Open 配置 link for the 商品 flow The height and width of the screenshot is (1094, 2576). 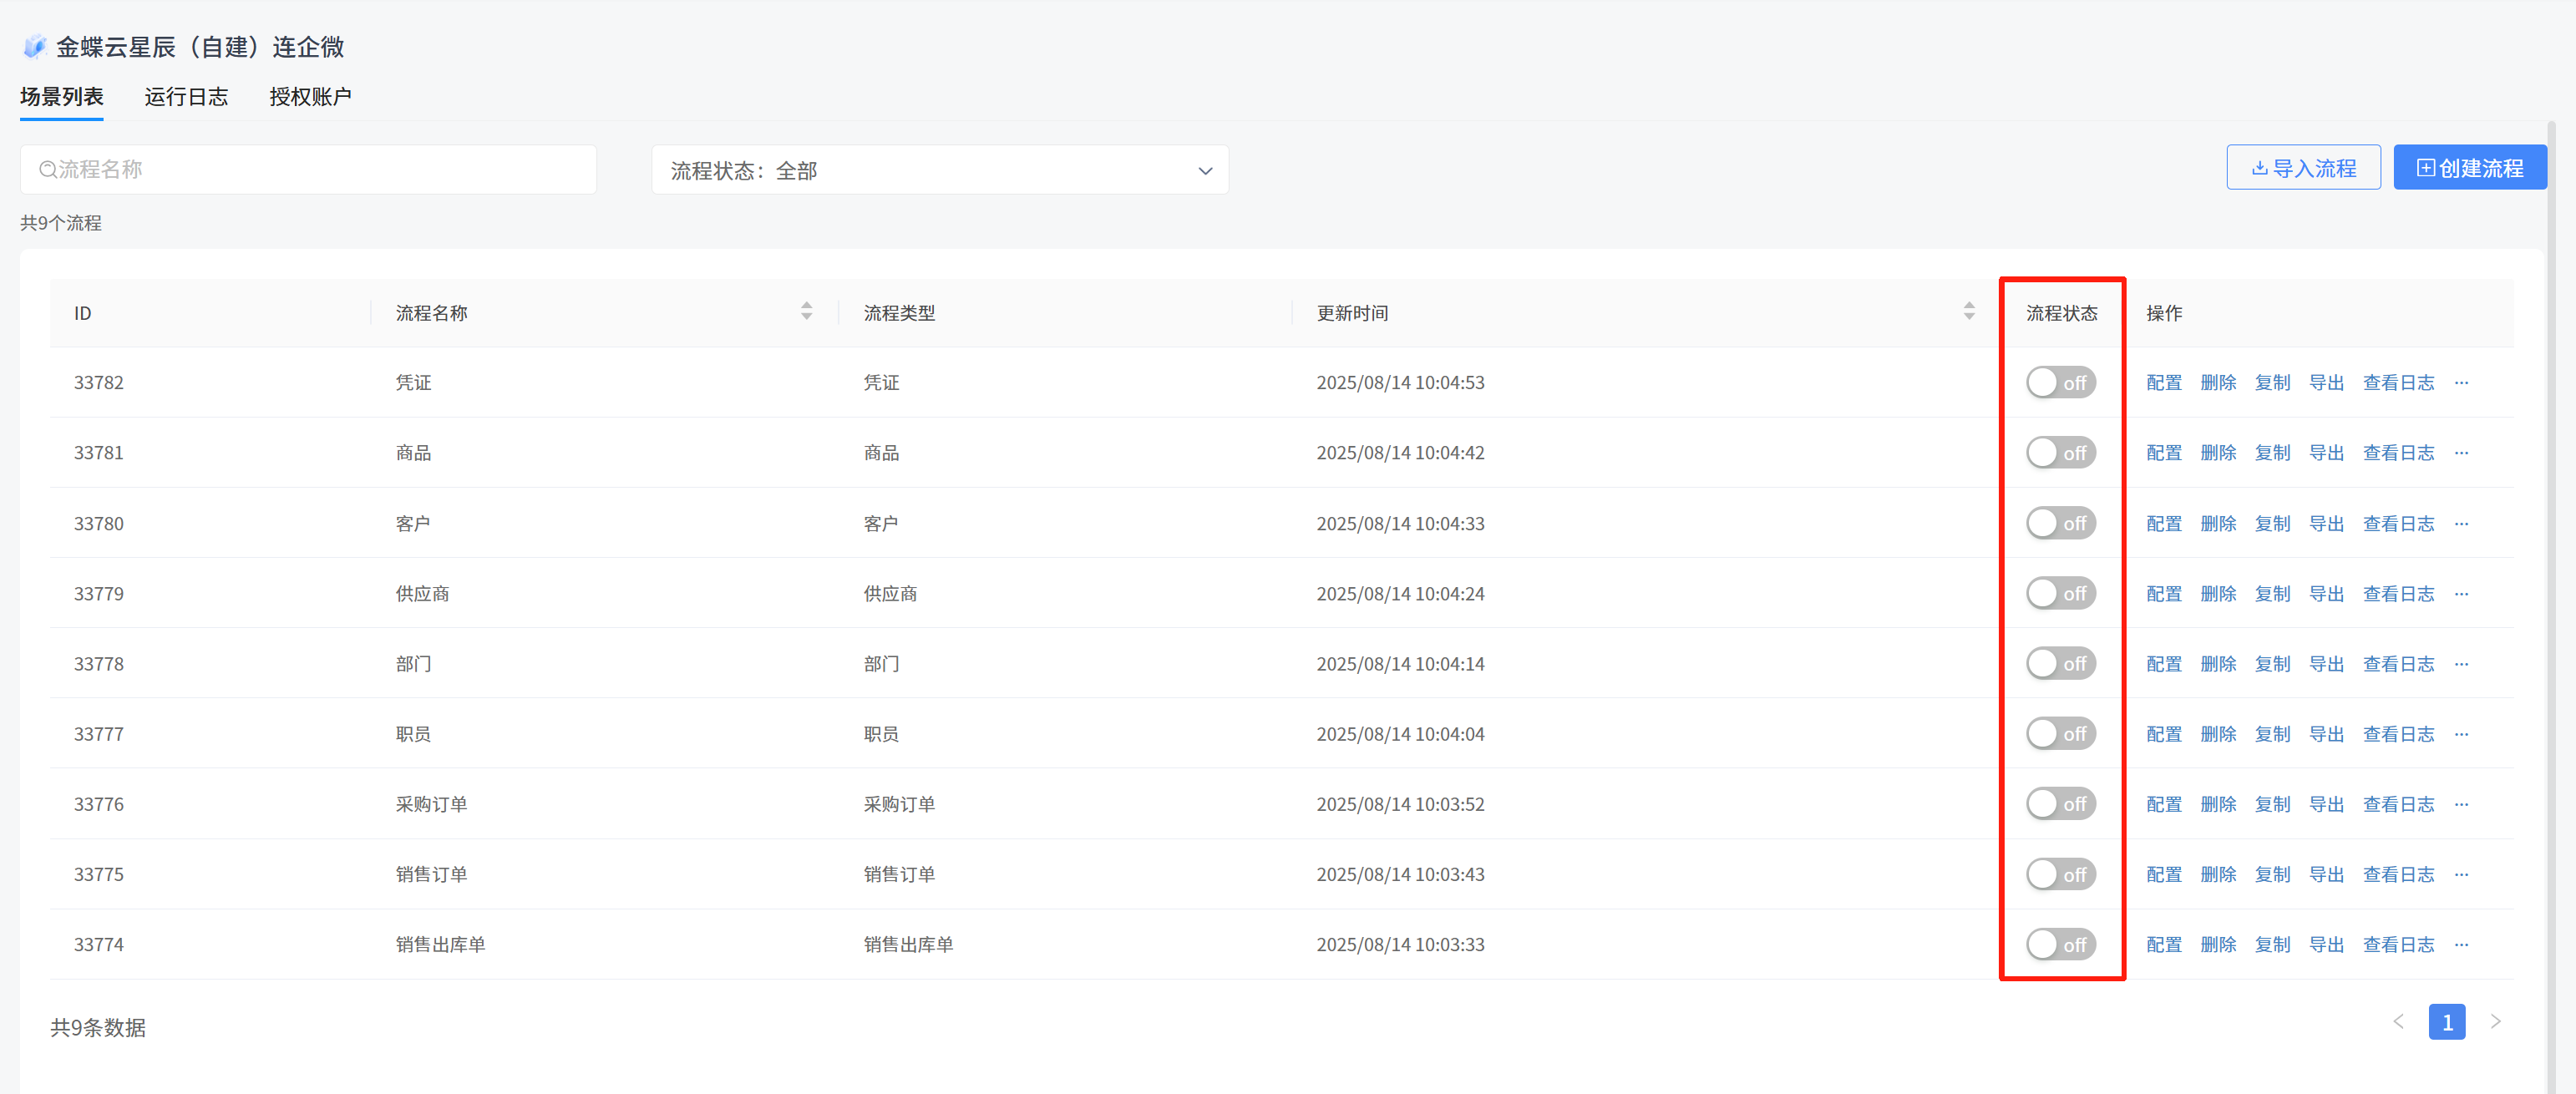[2163, 453]
